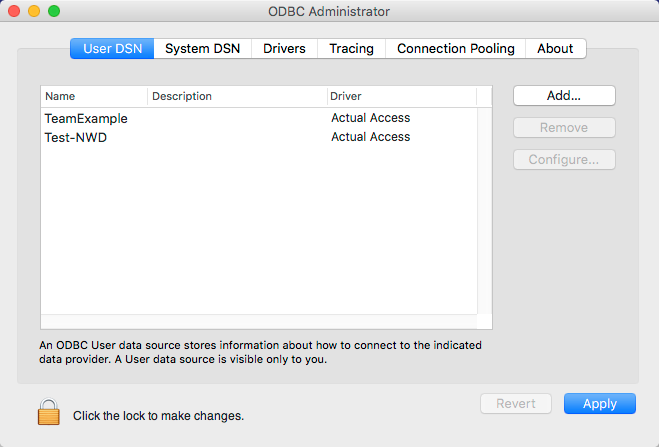Sort list by Driver column header
659x447 pixels.
[400, 97]
